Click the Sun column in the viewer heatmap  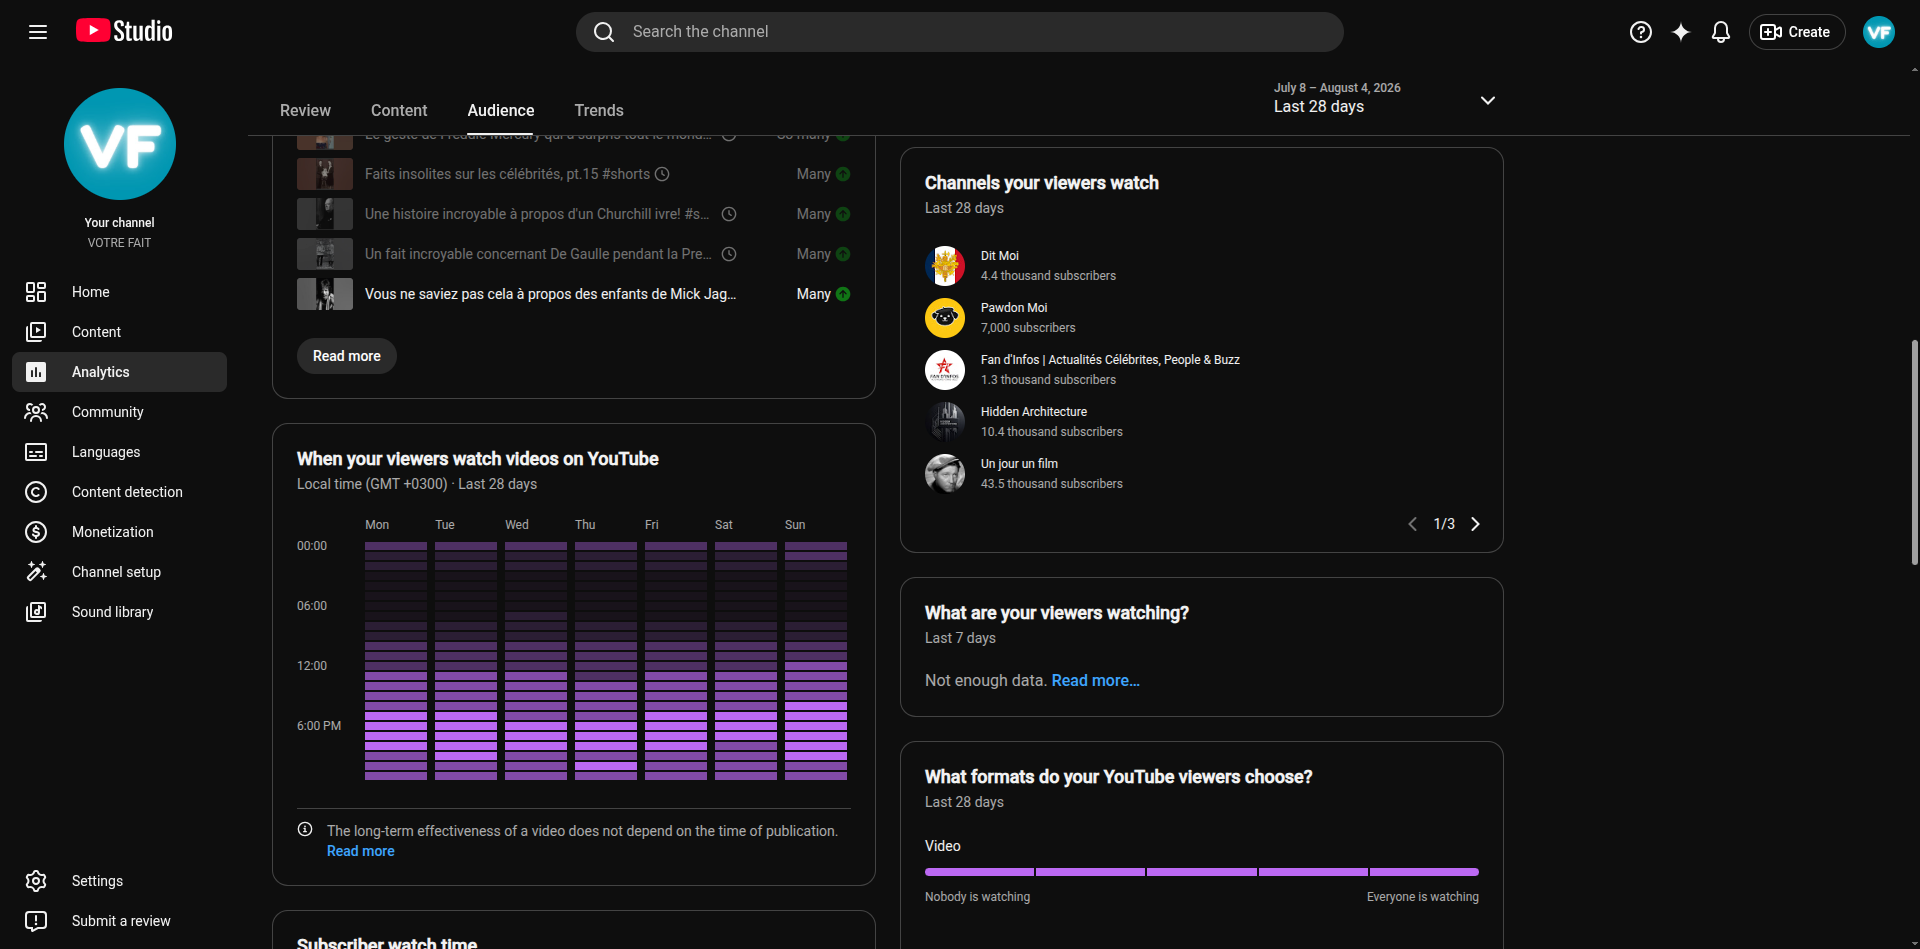[816, 661]
